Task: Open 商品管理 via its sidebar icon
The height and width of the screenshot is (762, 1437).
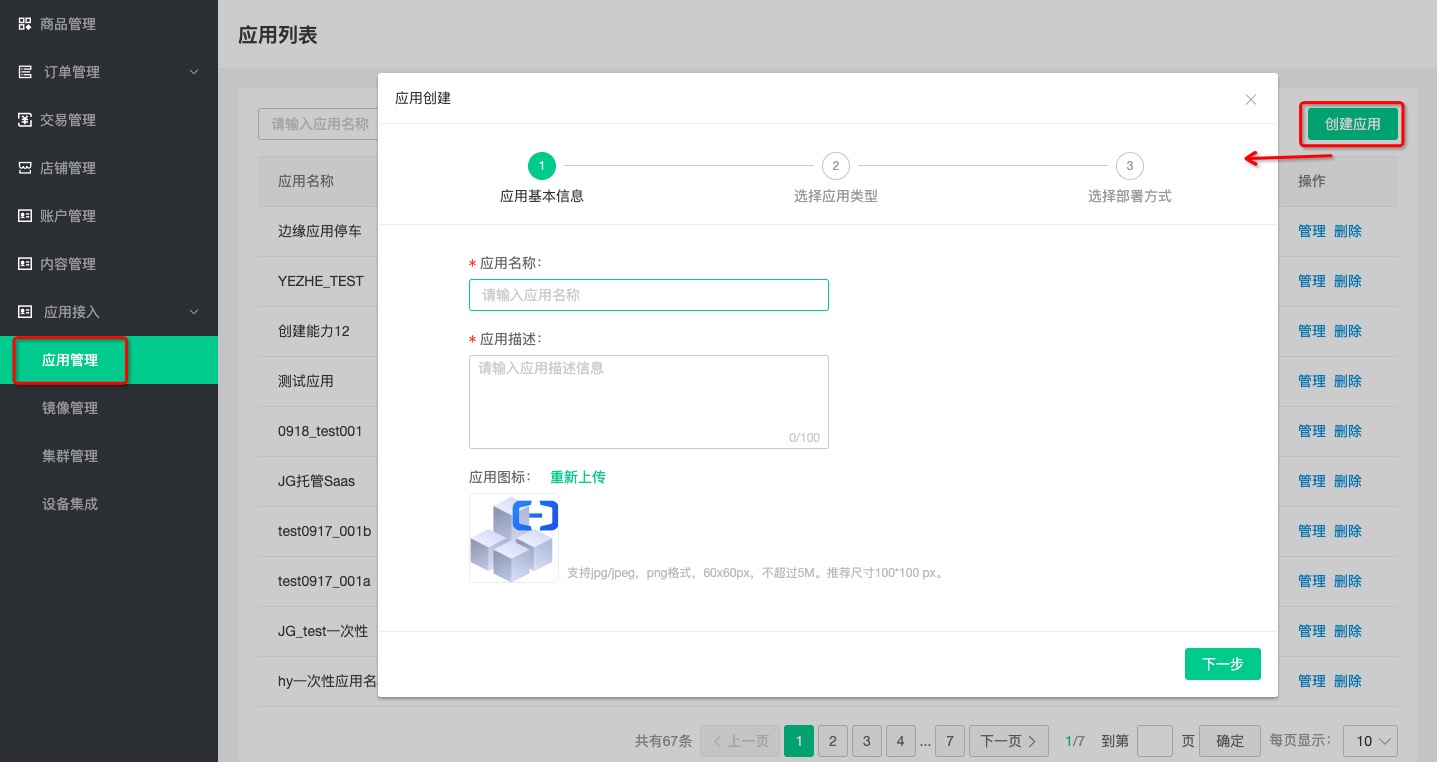Action: point(25,24)
